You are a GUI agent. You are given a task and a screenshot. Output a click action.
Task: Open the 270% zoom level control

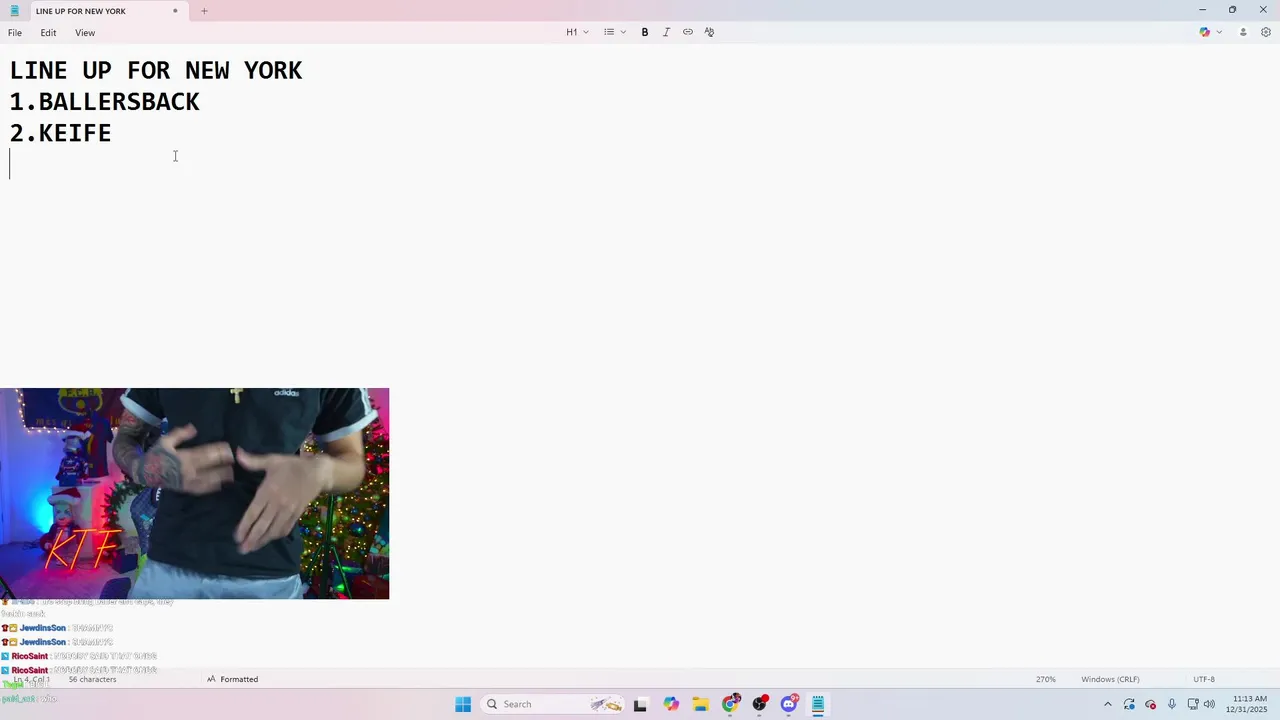tap(1046, 679)
